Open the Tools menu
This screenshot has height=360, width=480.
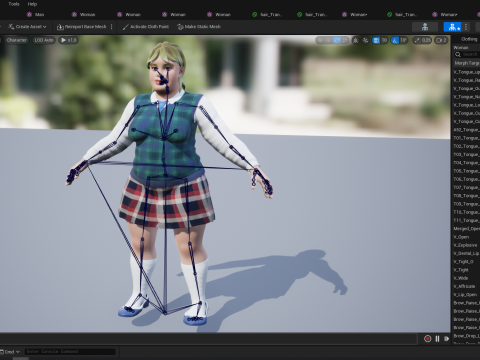(14, 4)
